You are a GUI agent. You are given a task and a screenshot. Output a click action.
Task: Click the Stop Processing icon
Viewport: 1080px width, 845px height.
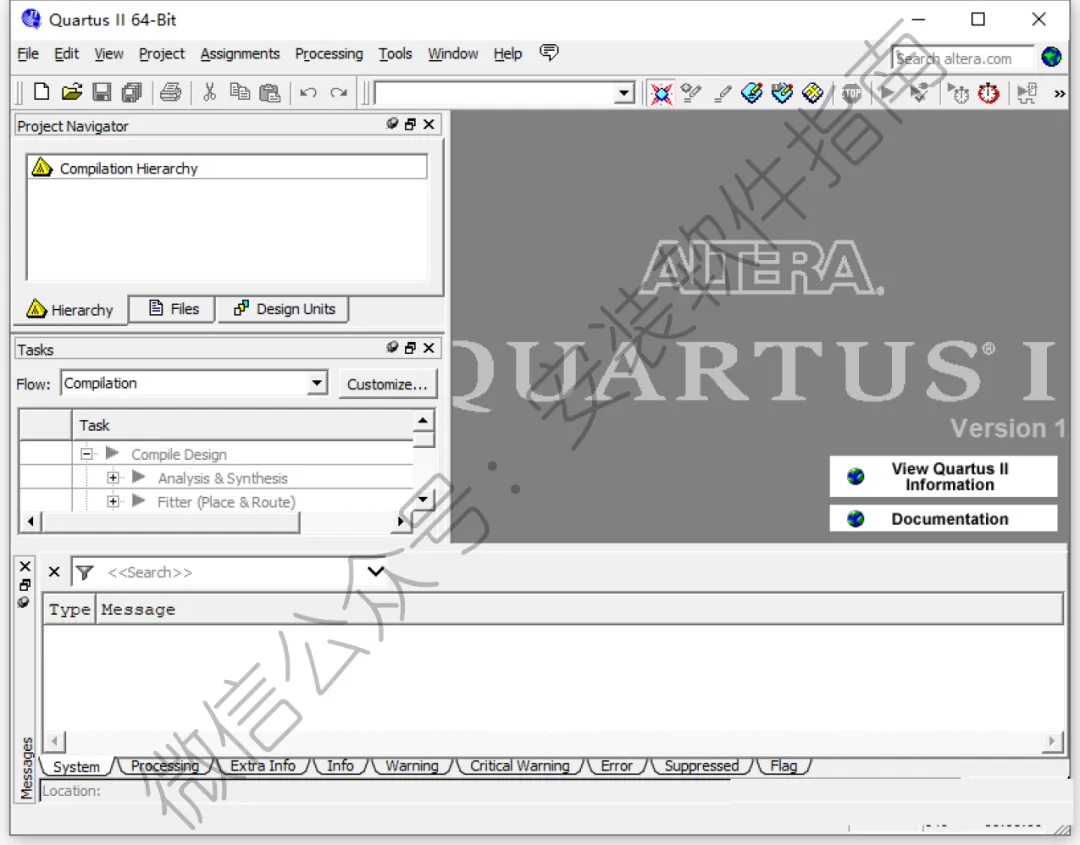pos(851,93)
